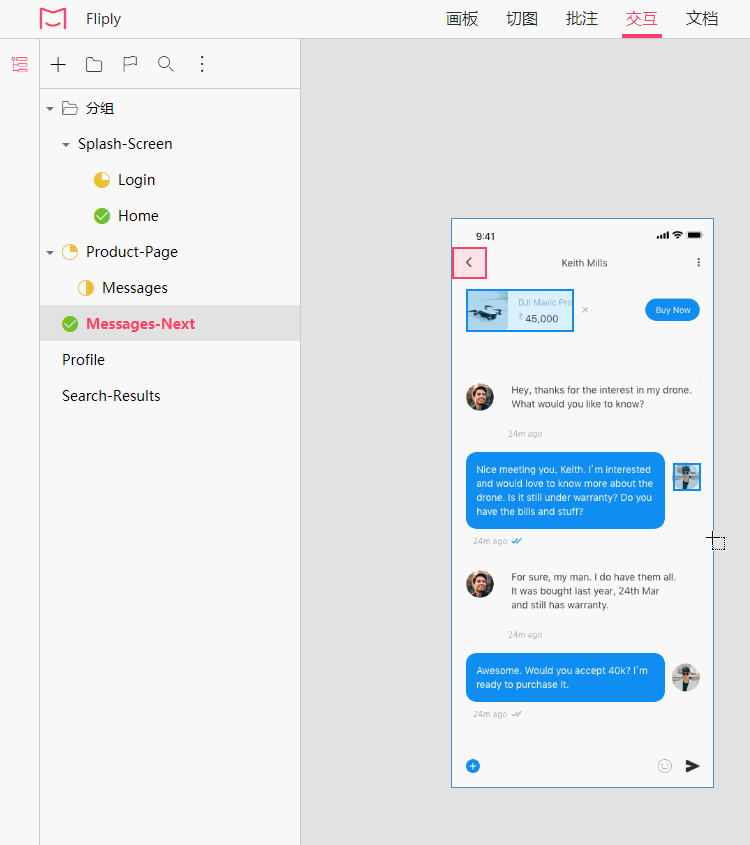Click the 'Keith Mills' chat title
Viewport: 750px width, 845px height.
[x=584, y=263]
